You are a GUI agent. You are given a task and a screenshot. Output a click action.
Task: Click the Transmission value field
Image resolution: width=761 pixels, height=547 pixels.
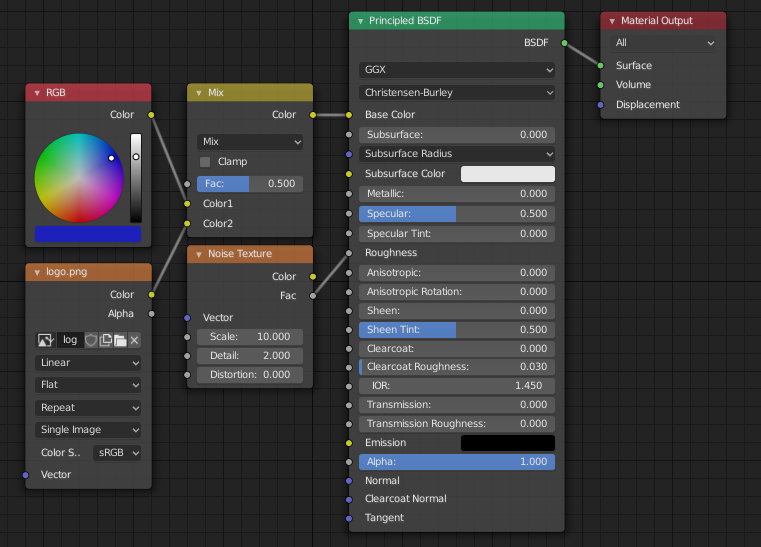point(457,405)
